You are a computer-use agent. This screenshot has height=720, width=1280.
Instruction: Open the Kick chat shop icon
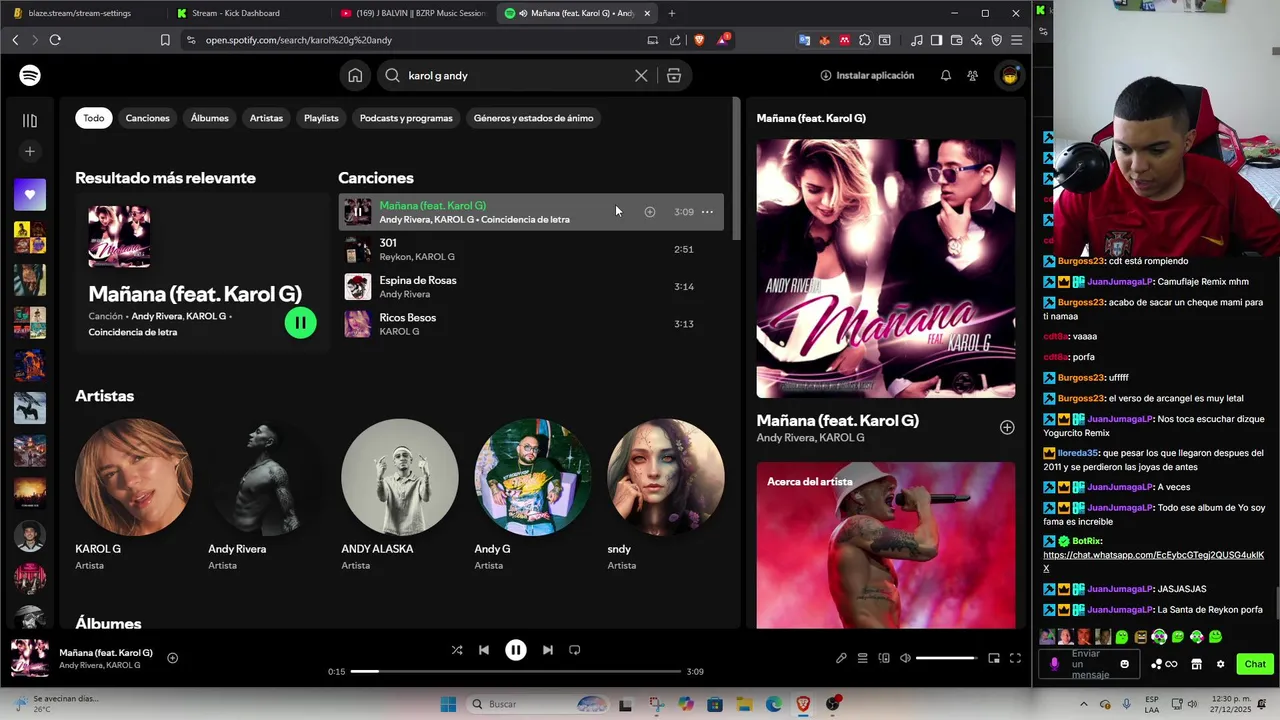1196,664
